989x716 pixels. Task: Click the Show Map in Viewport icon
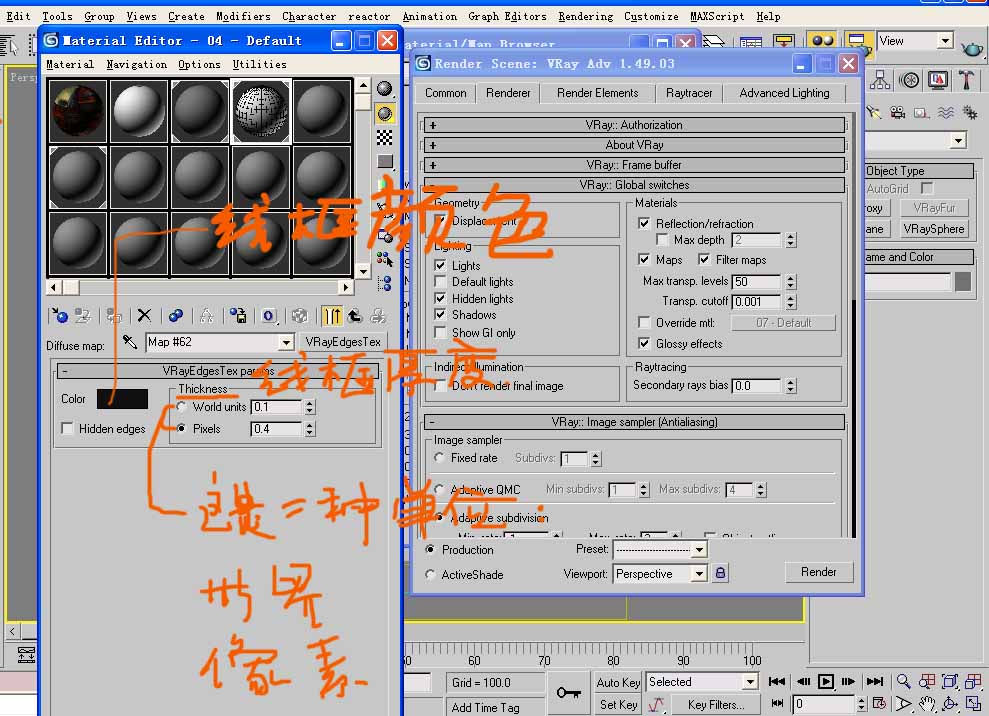[300, 315]
